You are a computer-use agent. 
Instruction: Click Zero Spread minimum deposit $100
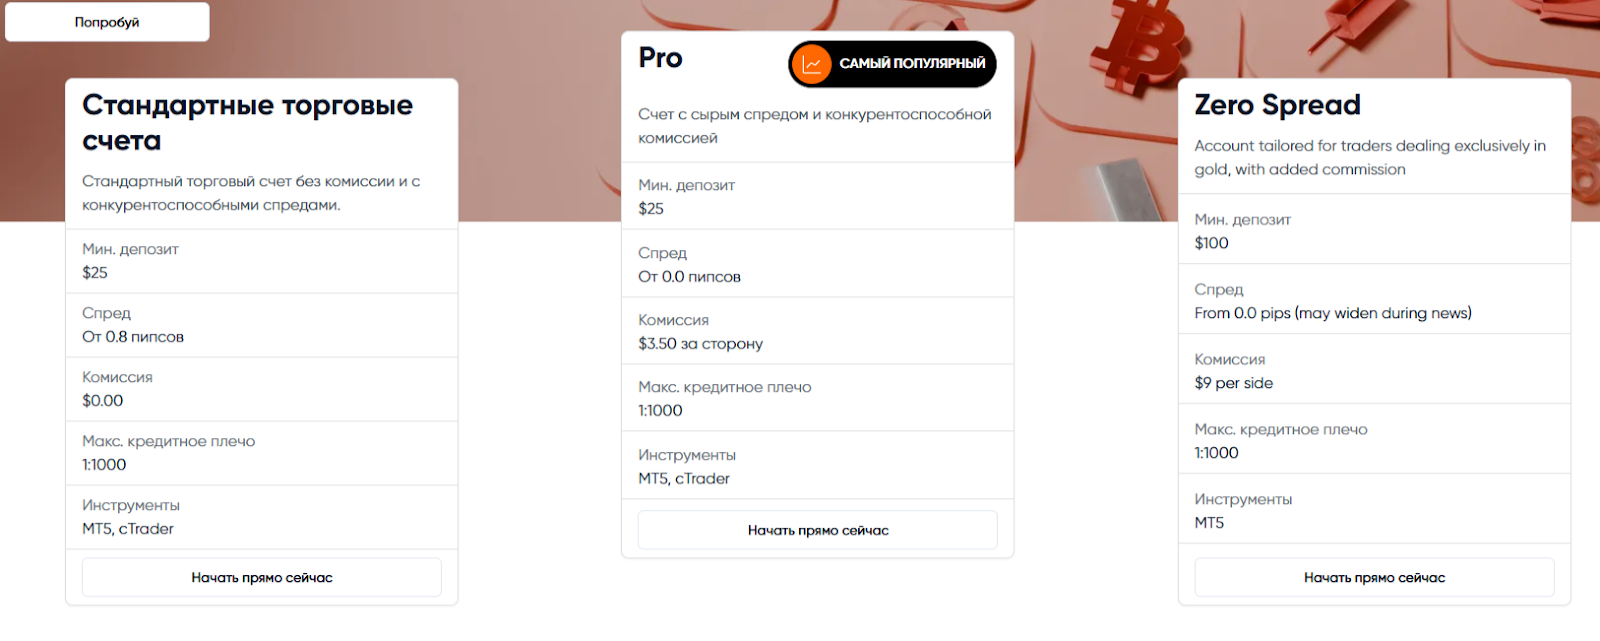click(x=1211, y=243)
